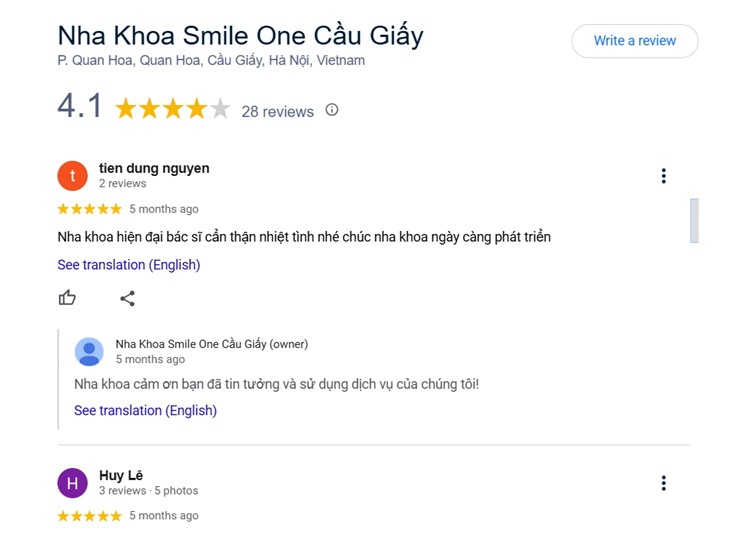Click the owner's blue profile avatar

90,351
